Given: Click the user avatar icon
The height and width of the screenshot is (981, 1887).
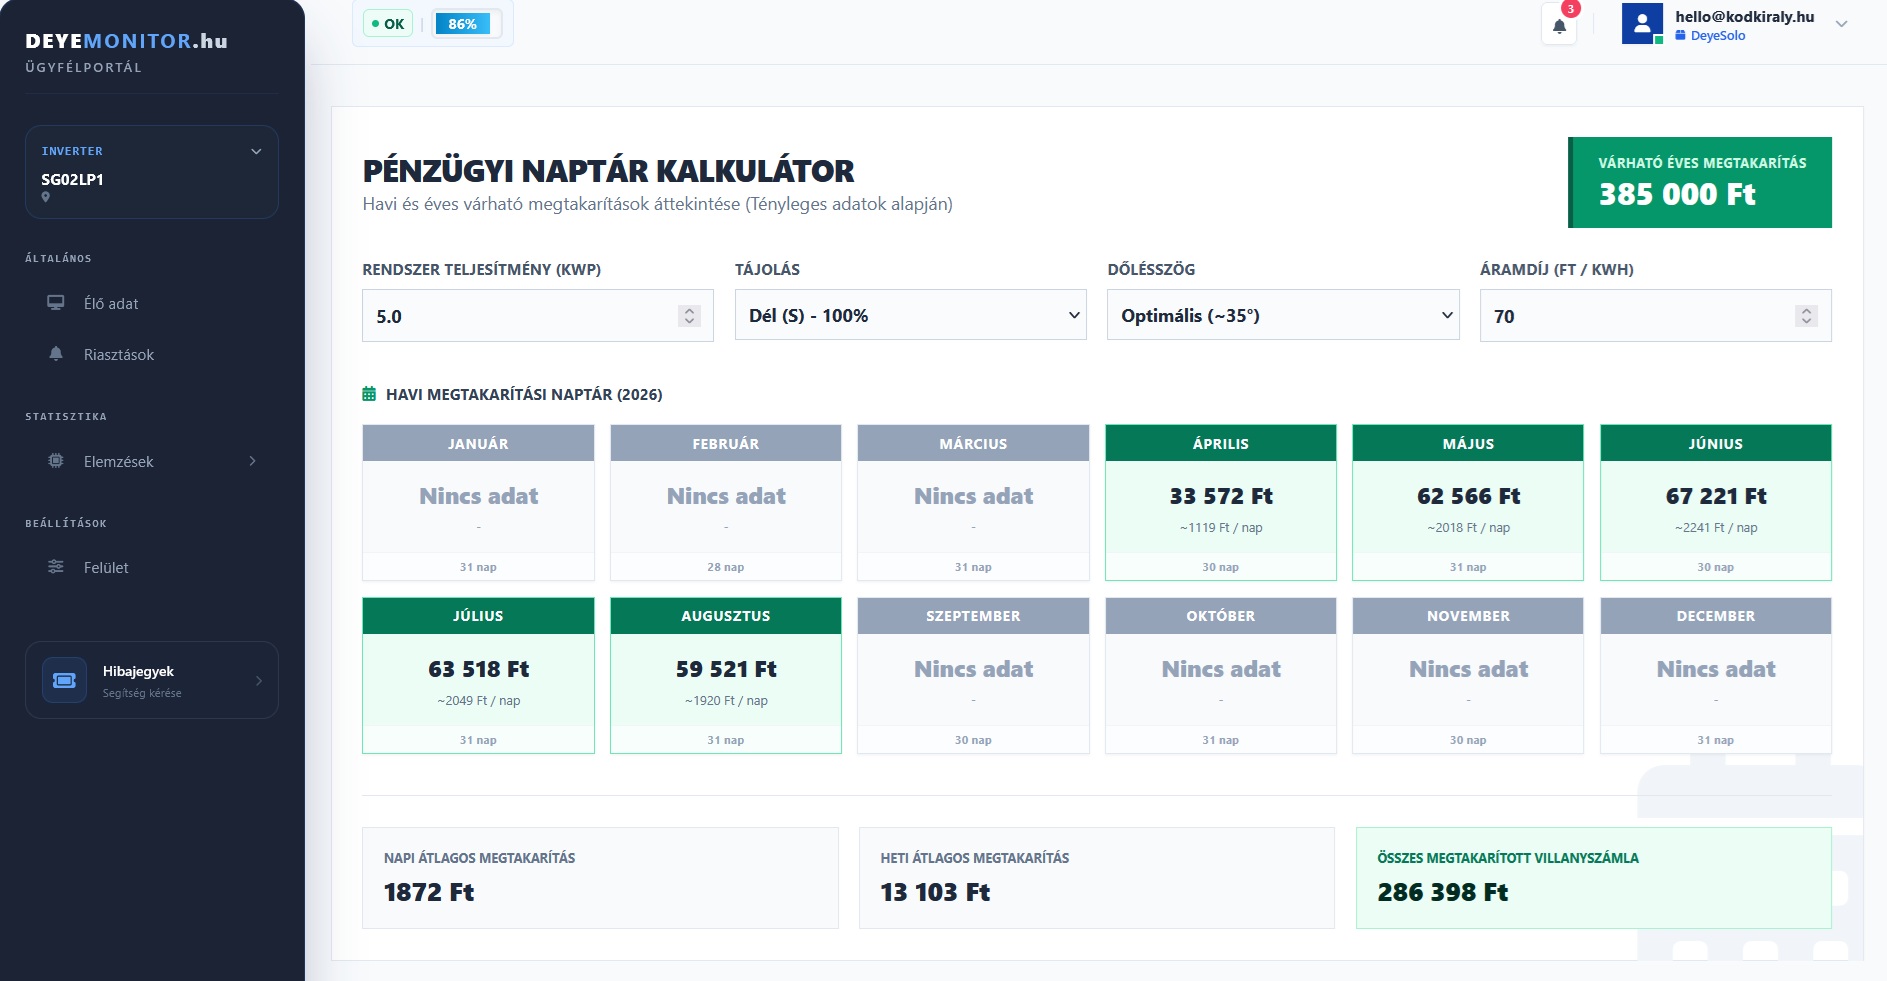Looking at the screenshot, I should point(1642,24).
